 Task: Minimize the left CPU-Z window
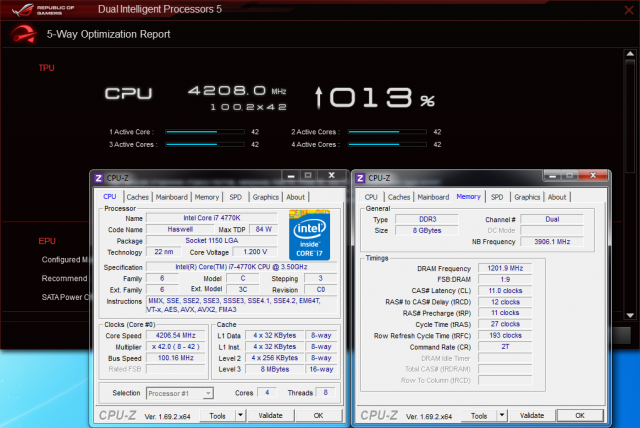coord(291,176)
